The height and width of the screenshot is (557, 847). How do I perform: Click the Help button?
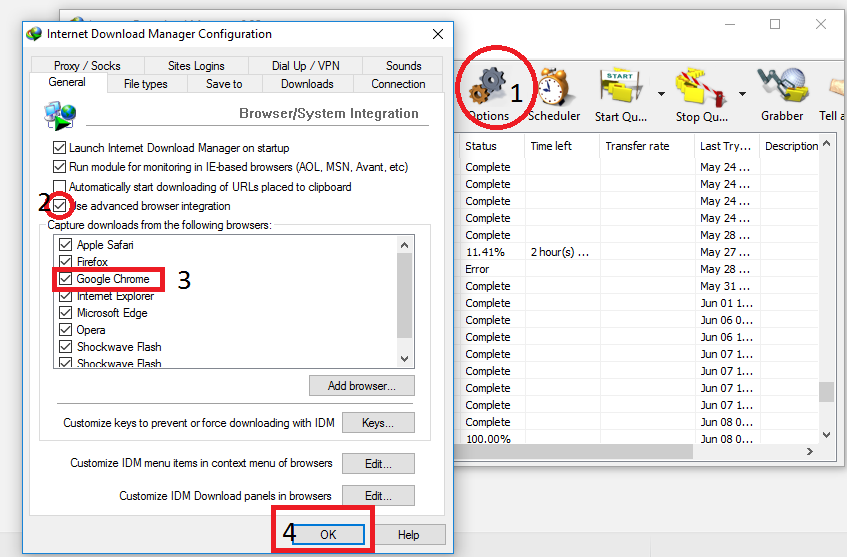pos(409,534)
